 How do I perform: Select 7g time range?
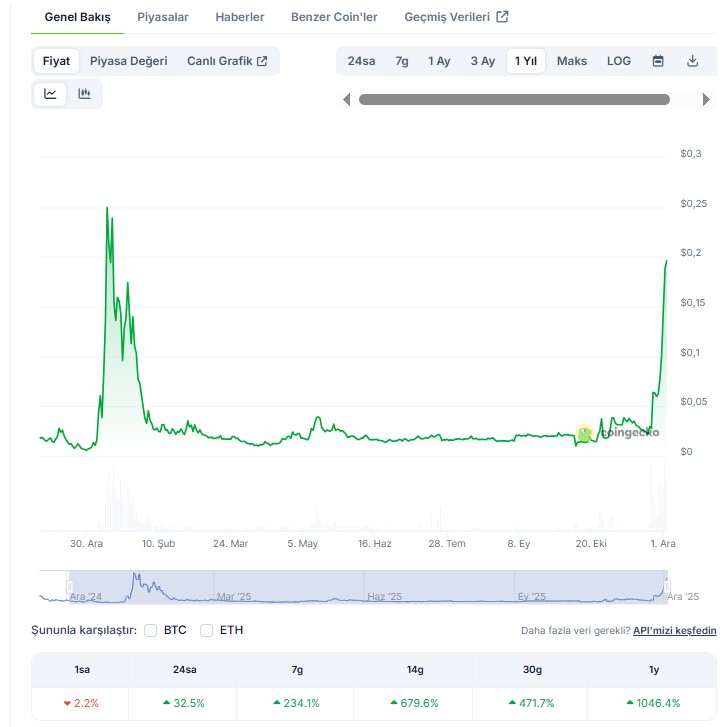[402, 61]
